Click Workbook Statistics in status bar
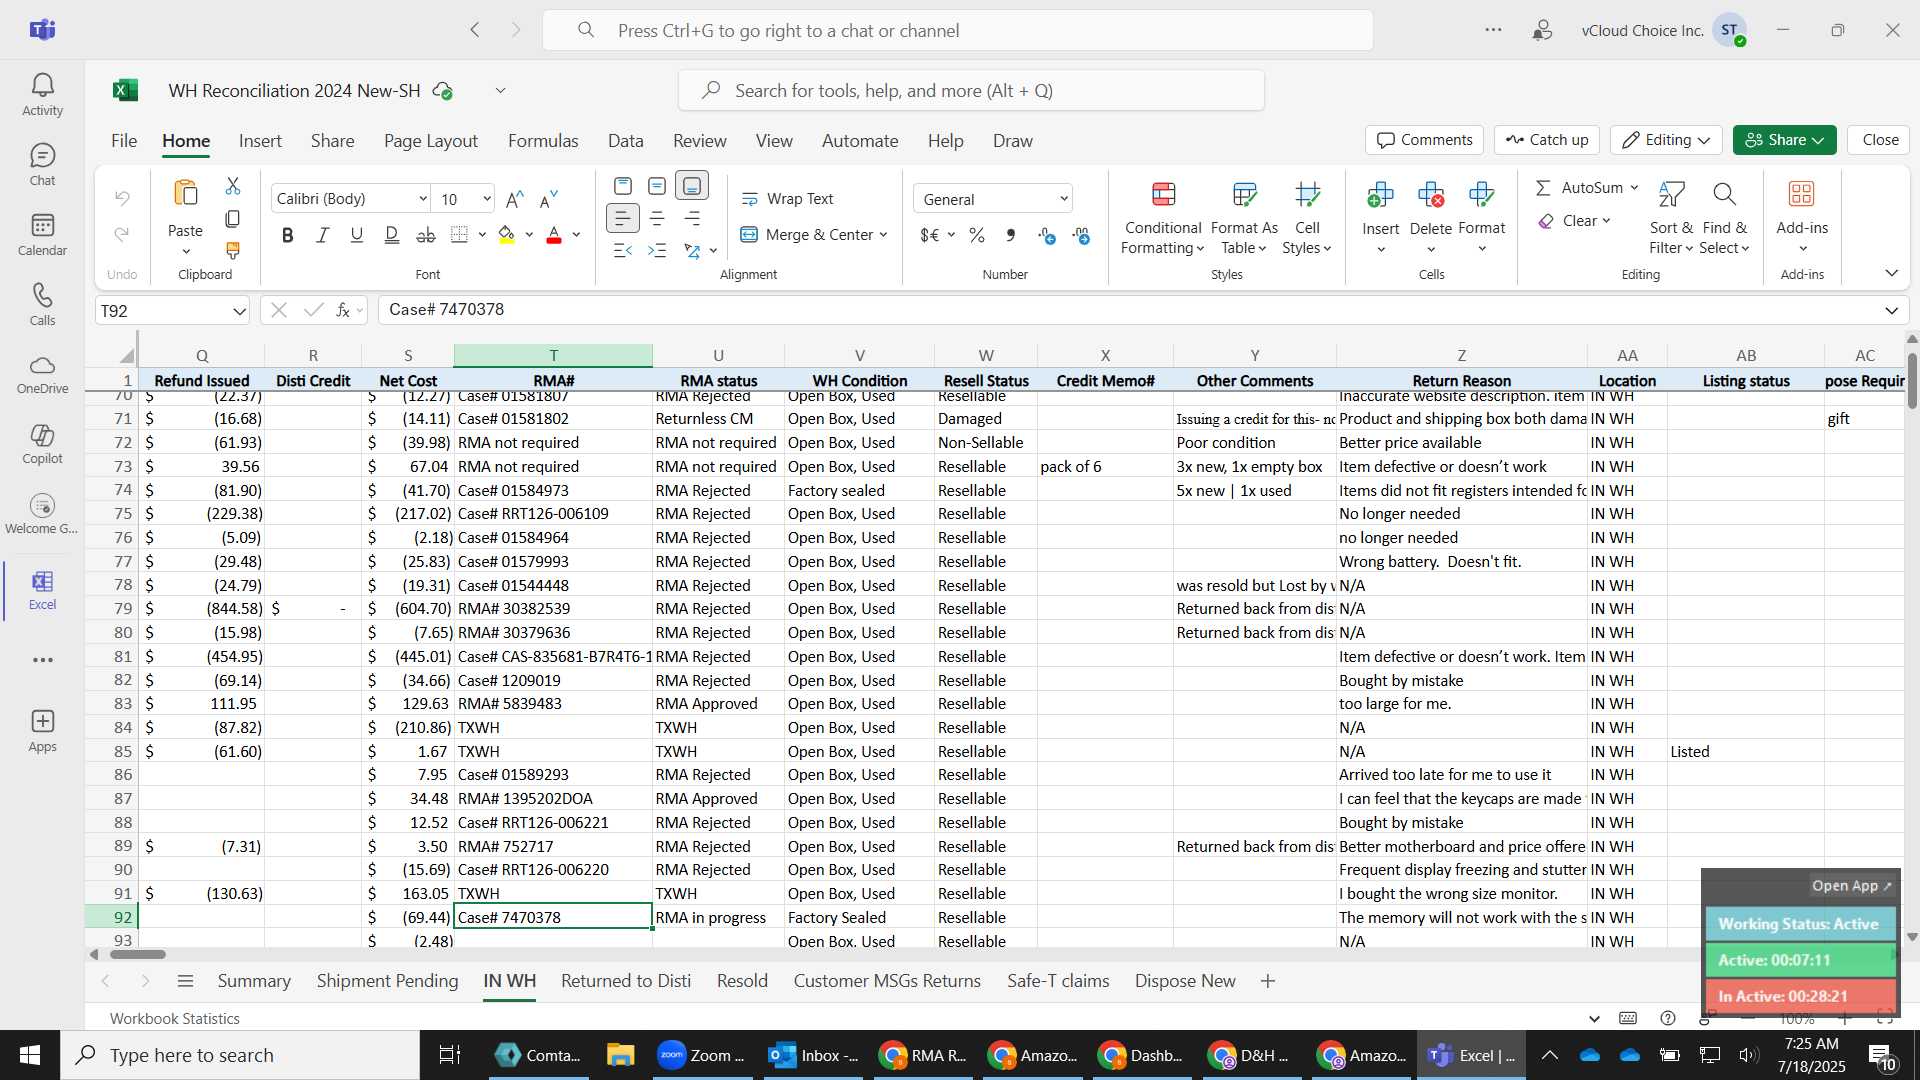This screenshot has width=1920, height=1080. coord(175,1018)
